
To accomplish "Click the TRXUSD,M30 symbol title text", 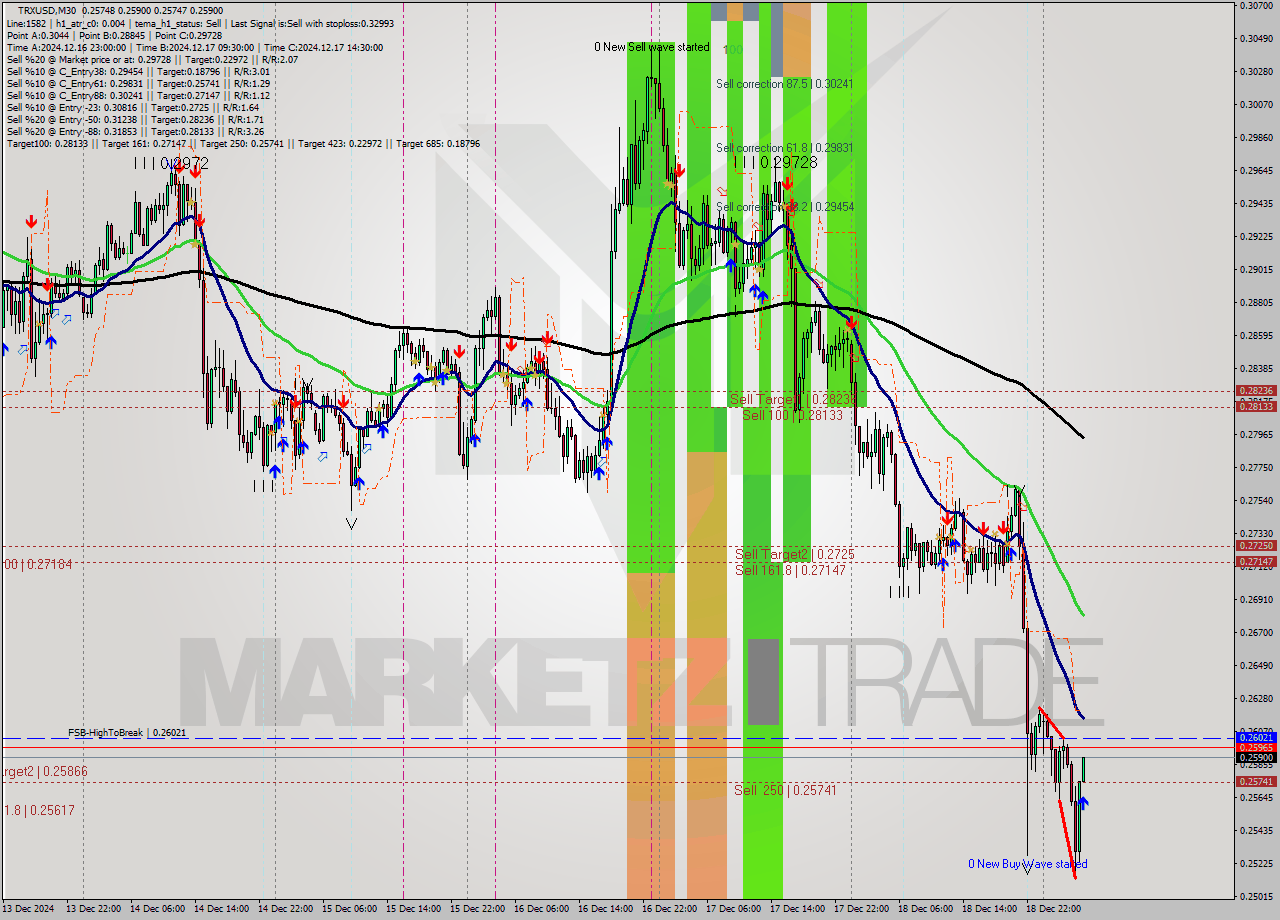I will [x=47, y=10].
